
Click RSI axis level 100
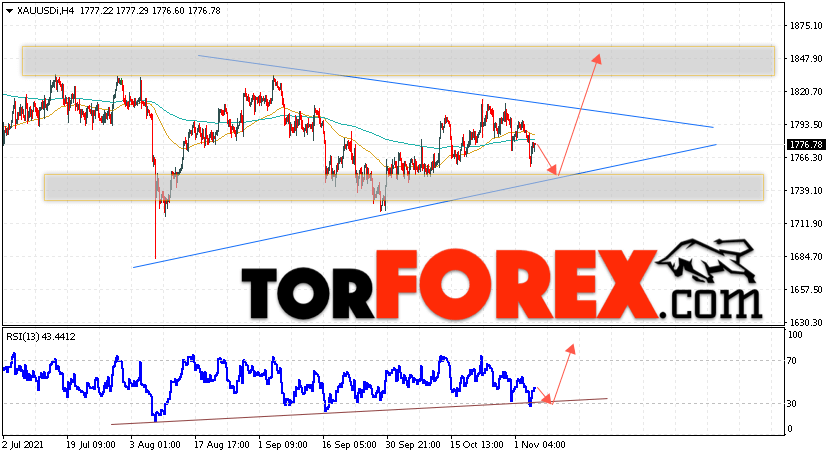(795, 335)
